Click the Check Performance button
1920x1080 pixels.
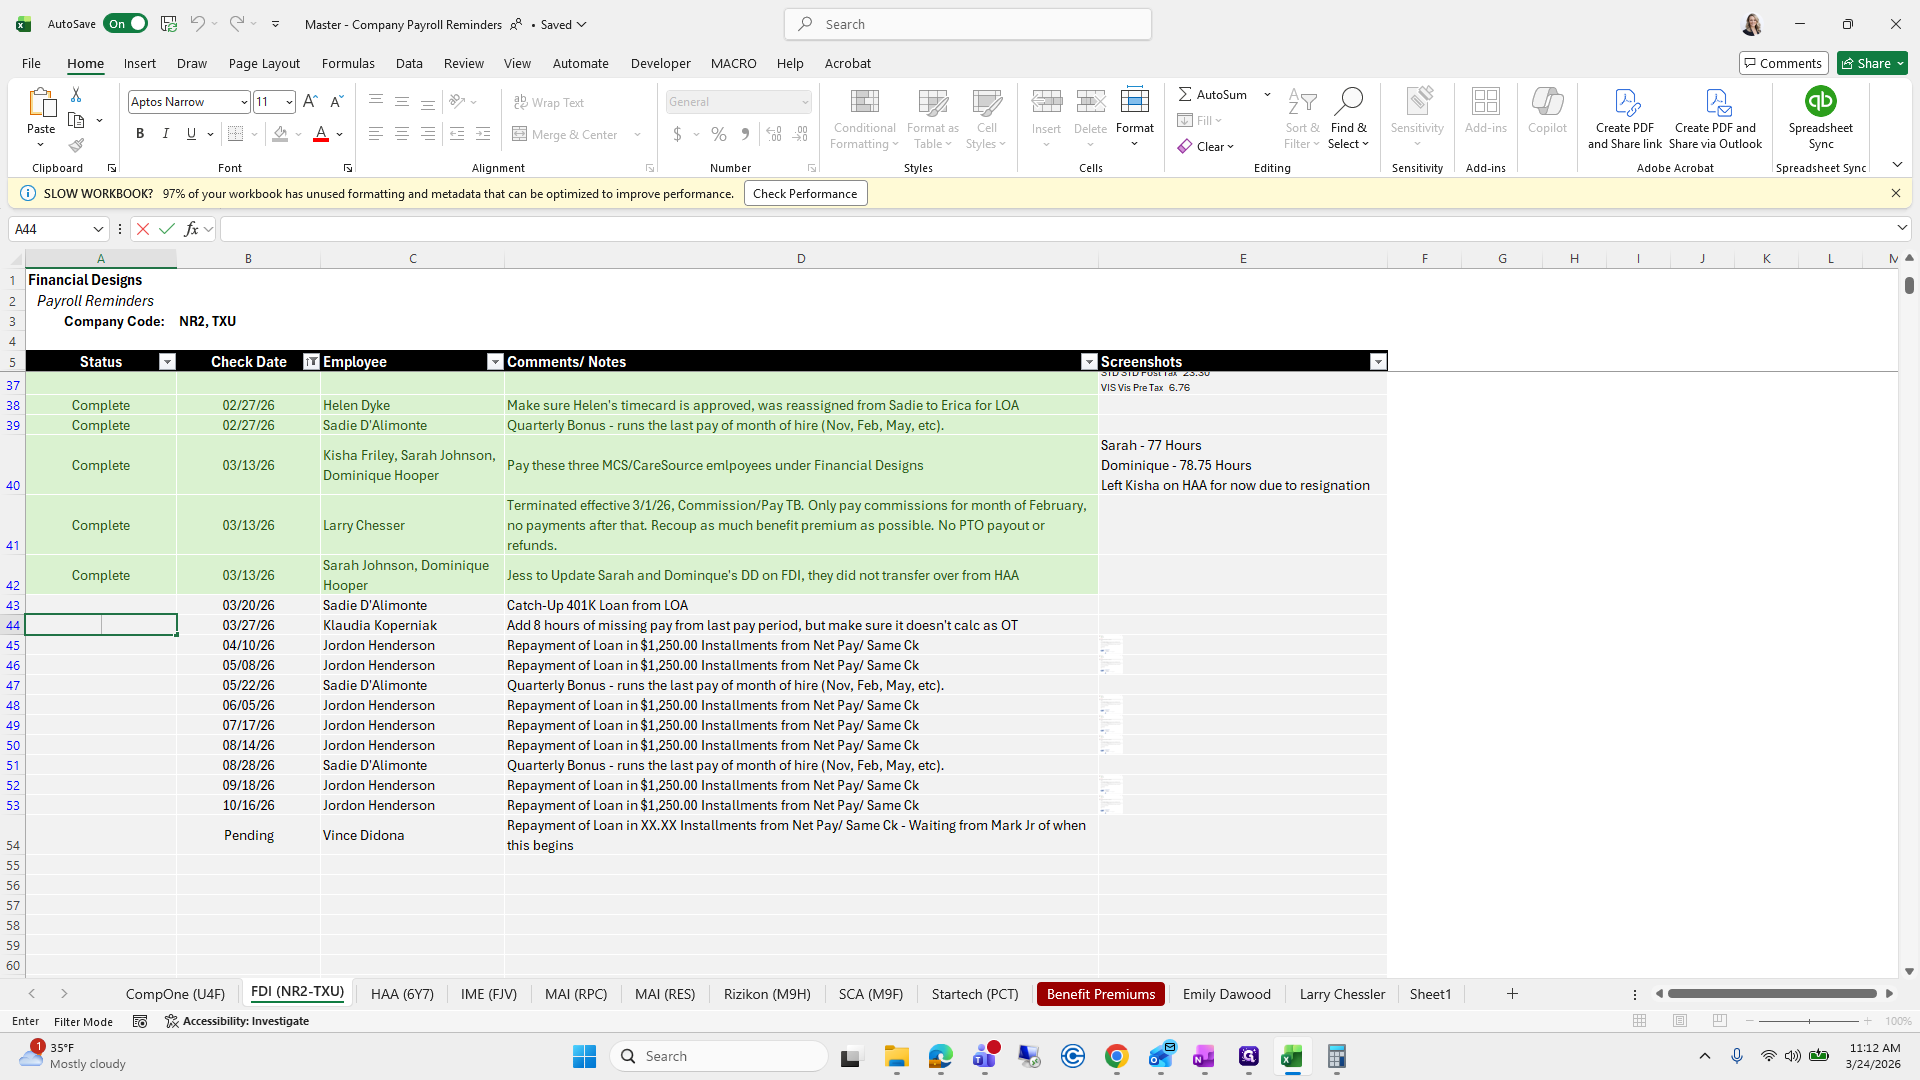point(805,194)
